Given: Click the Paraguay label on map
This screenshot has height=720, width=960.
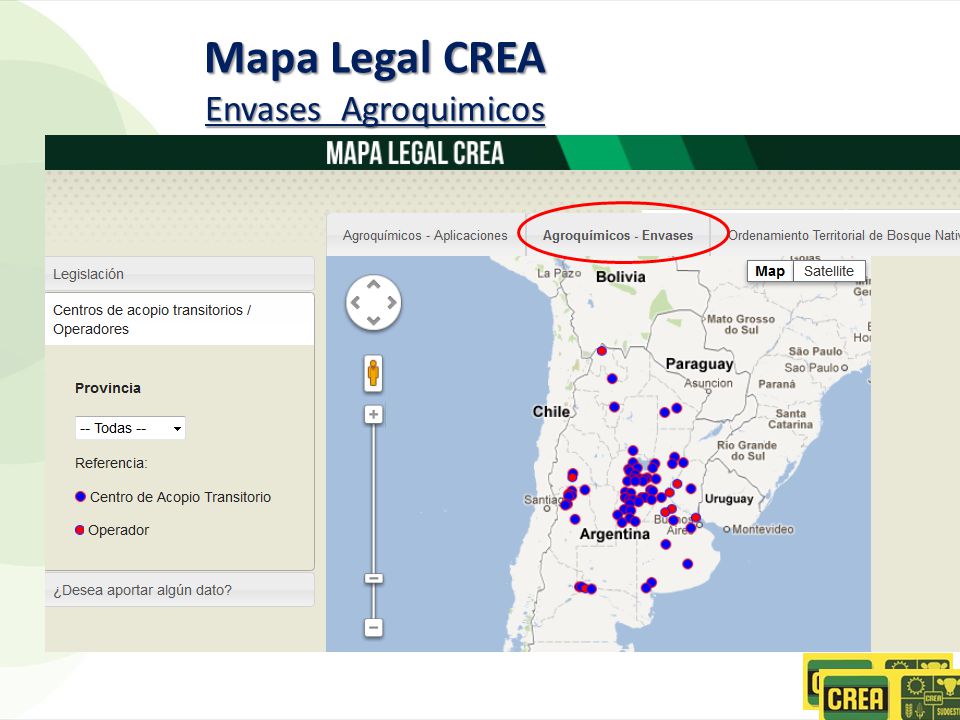Looking at the screenshot, I should pyautogui.click(x=699, y=364).
